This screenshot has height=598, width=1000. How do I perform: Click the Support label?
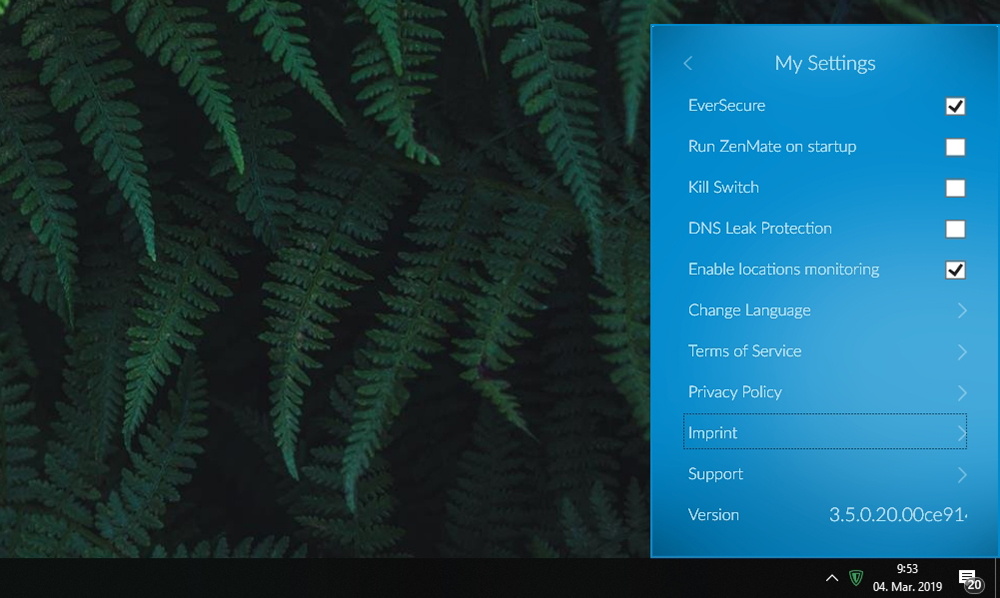[x=716, y=474]
